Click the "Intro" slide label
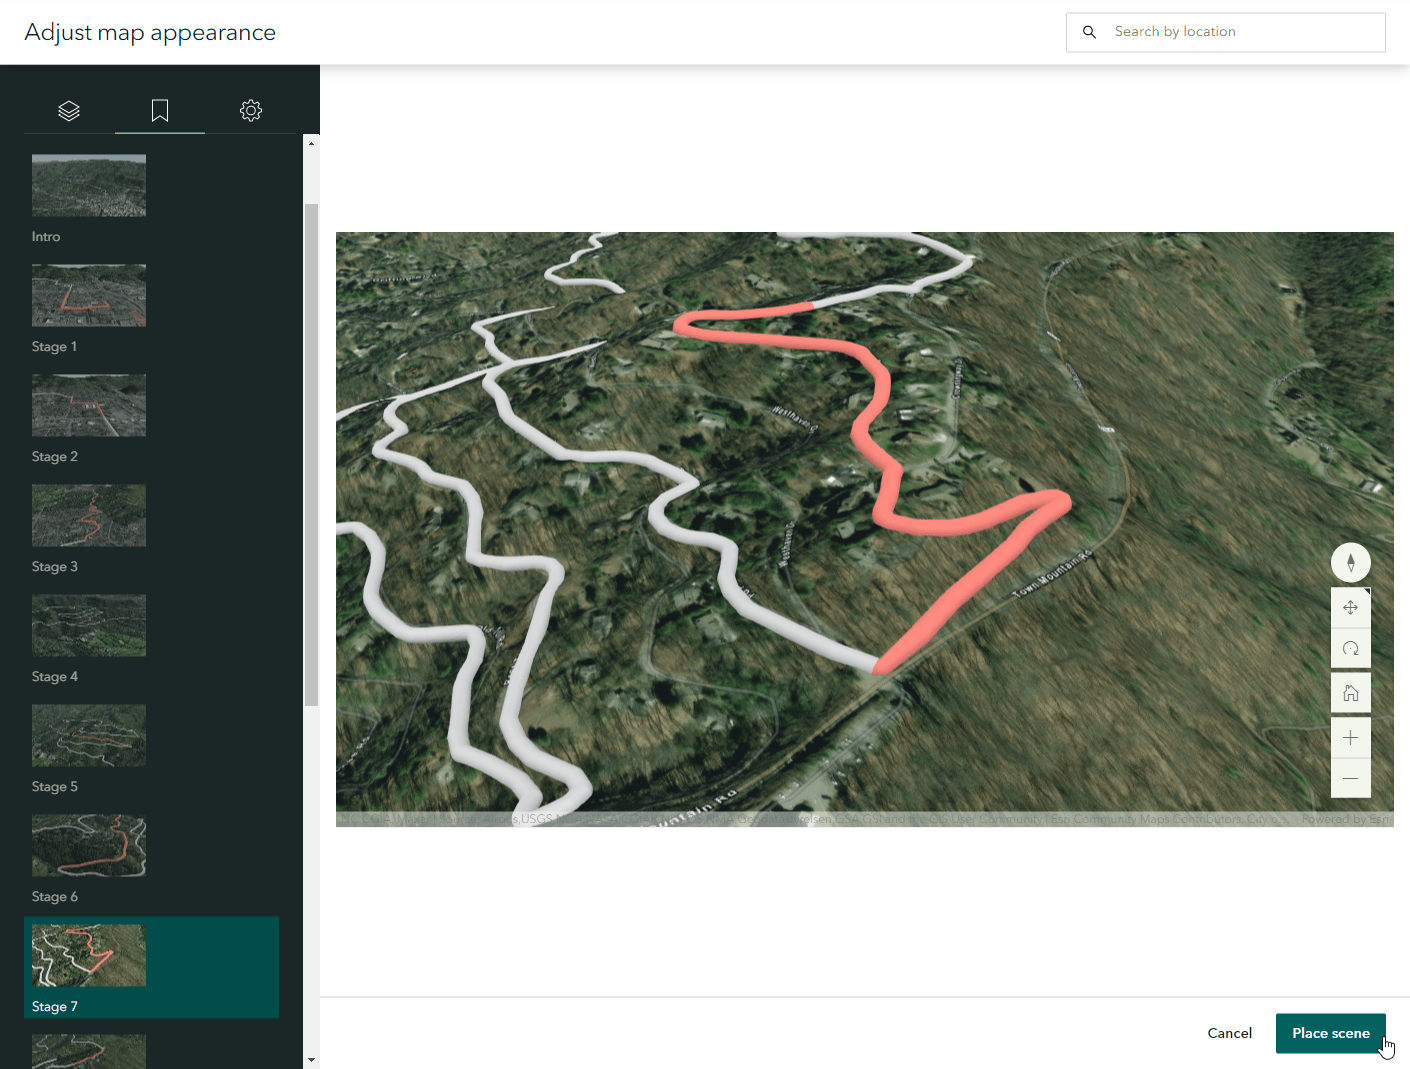The height and width of the screenshot is (1069, 1410). (x=46, y=237)
